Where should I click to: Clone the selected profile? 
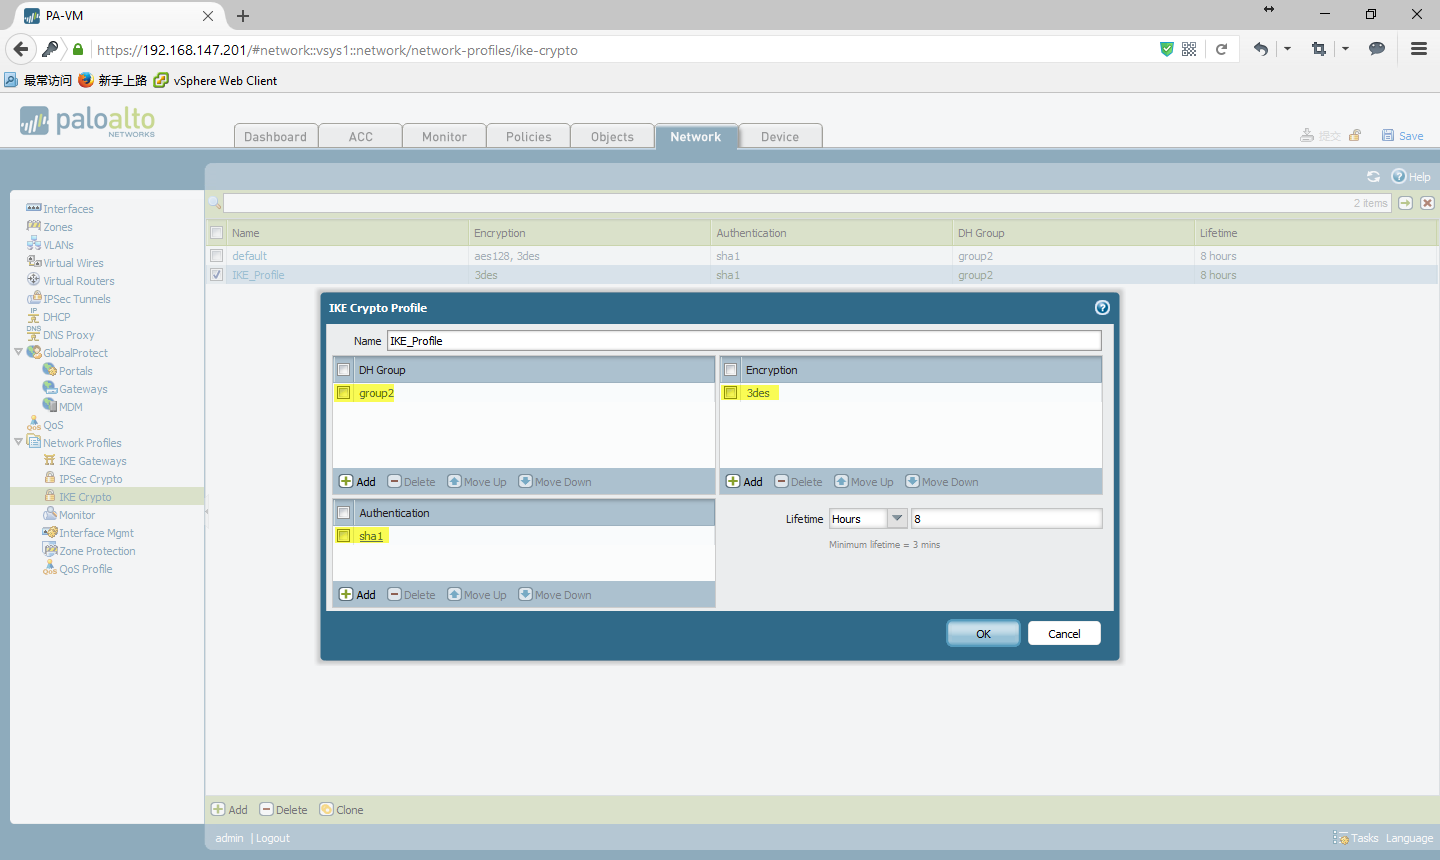pos(342,810)
